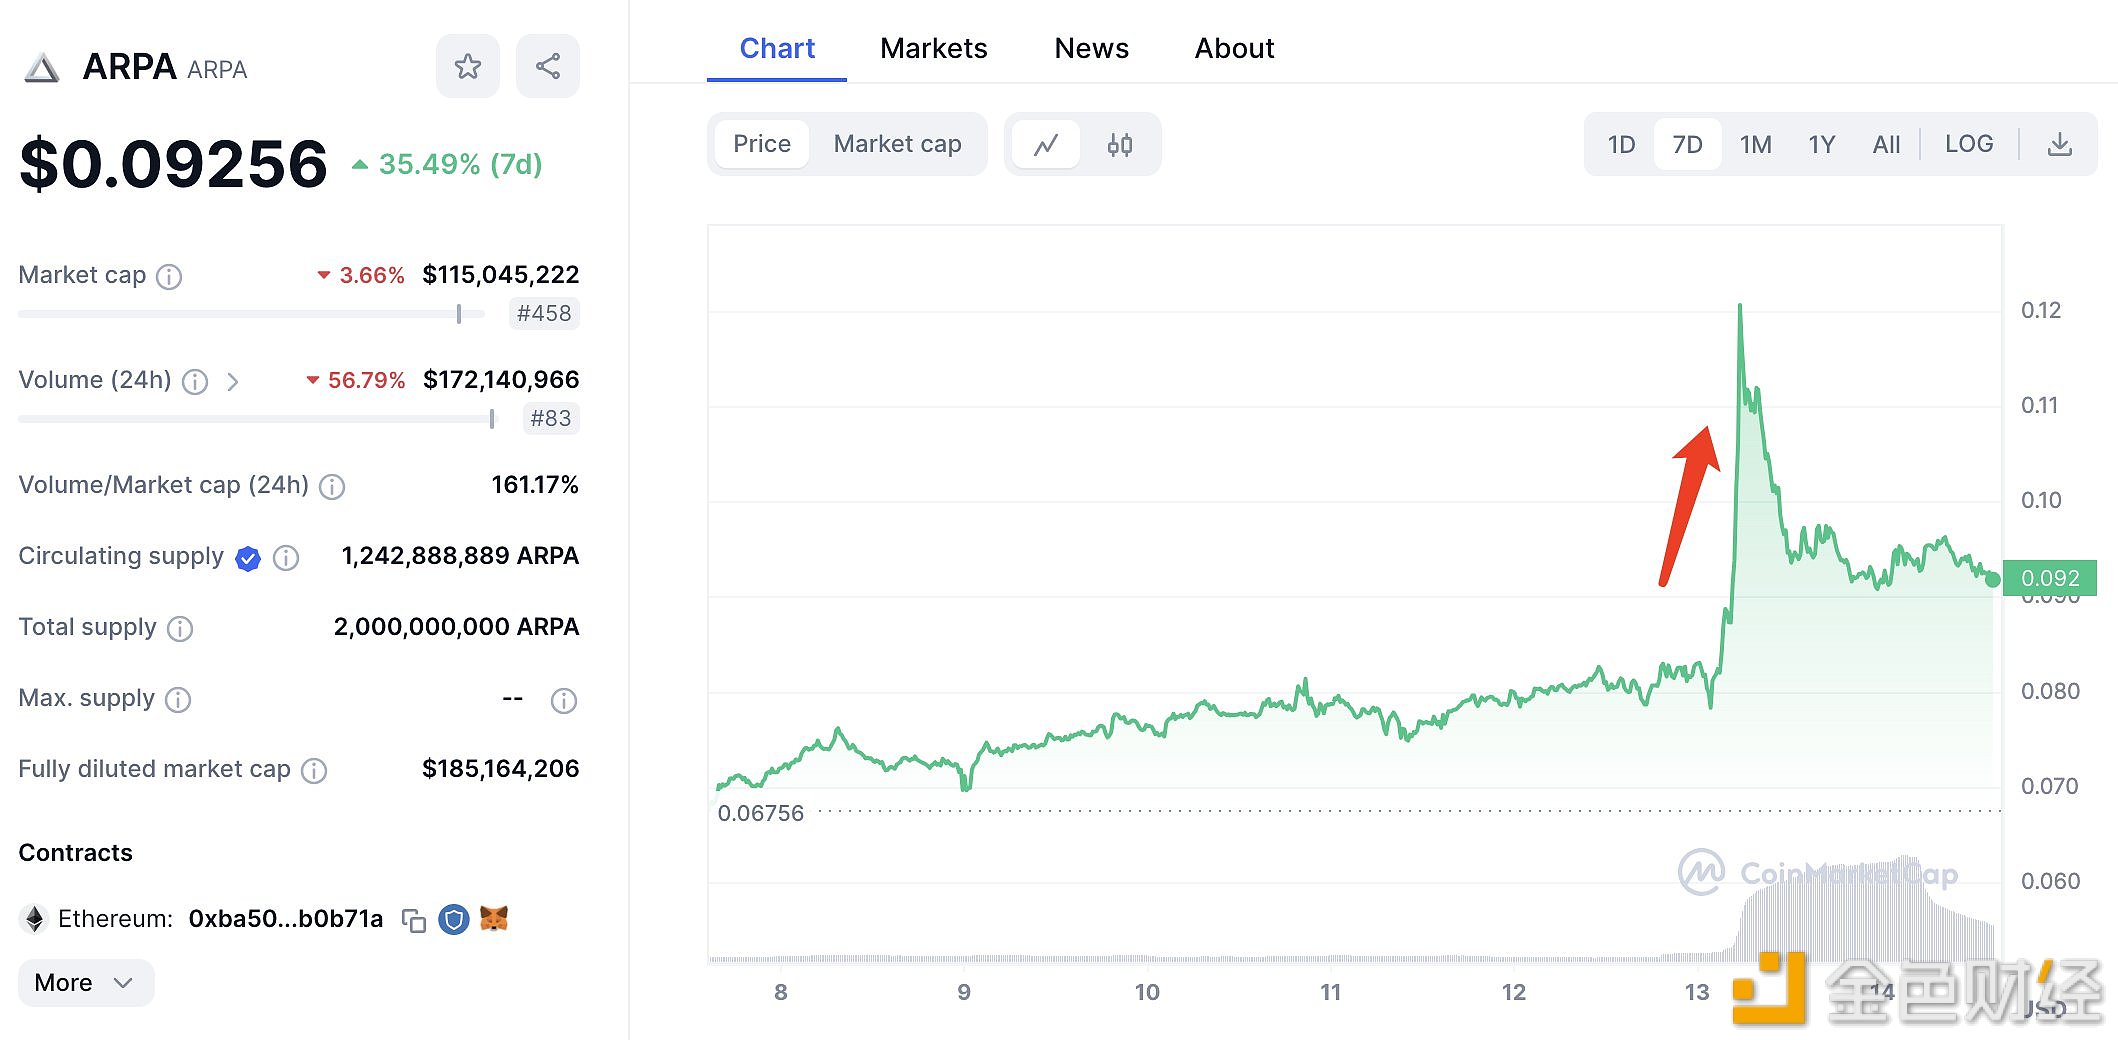Click info icon next to Max. supply value

point(564,700)
